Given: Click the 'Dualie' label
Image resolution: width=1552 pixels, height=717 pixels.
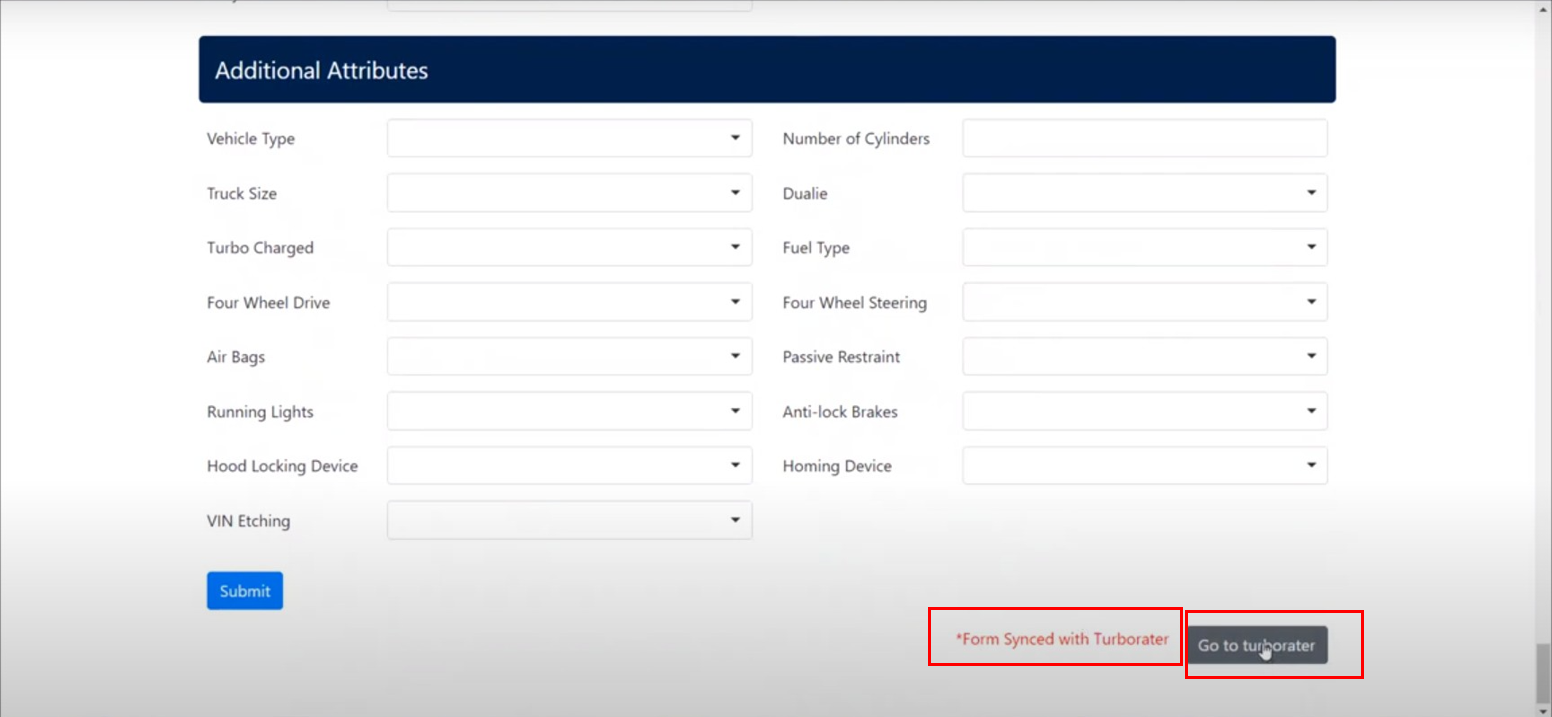Looking at the screenshot, I should 805,194.
